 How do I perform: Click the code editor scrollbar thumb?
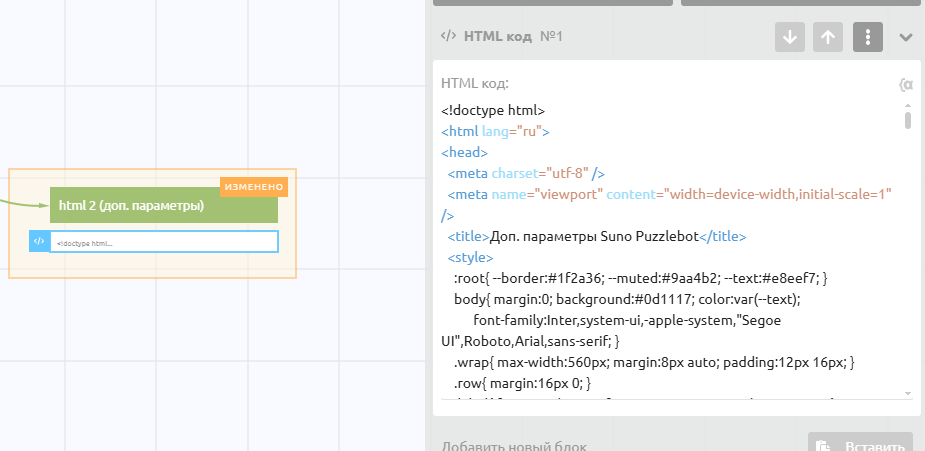(x=908, y=121)
